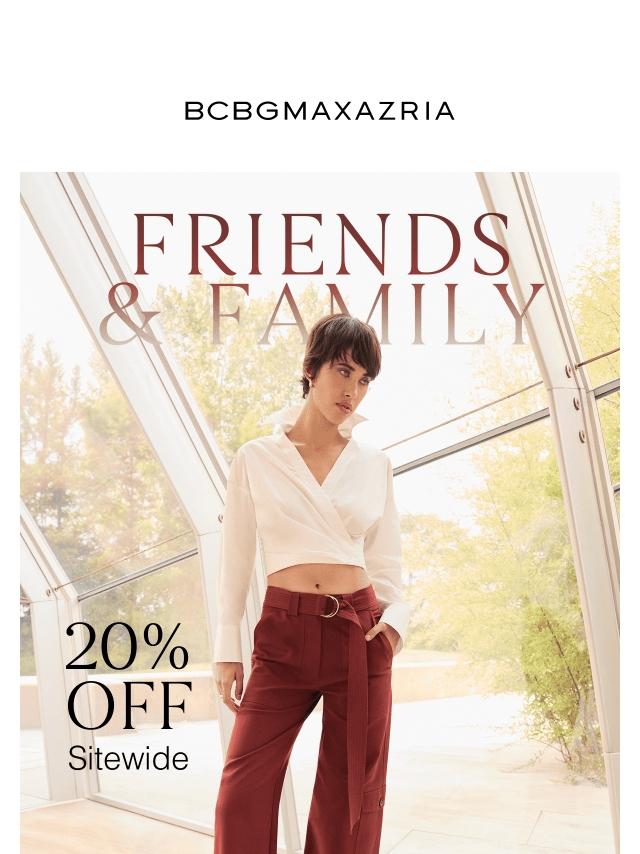Click the 20% discount text
The image size is (640, 854).
[x=127, y=646]
